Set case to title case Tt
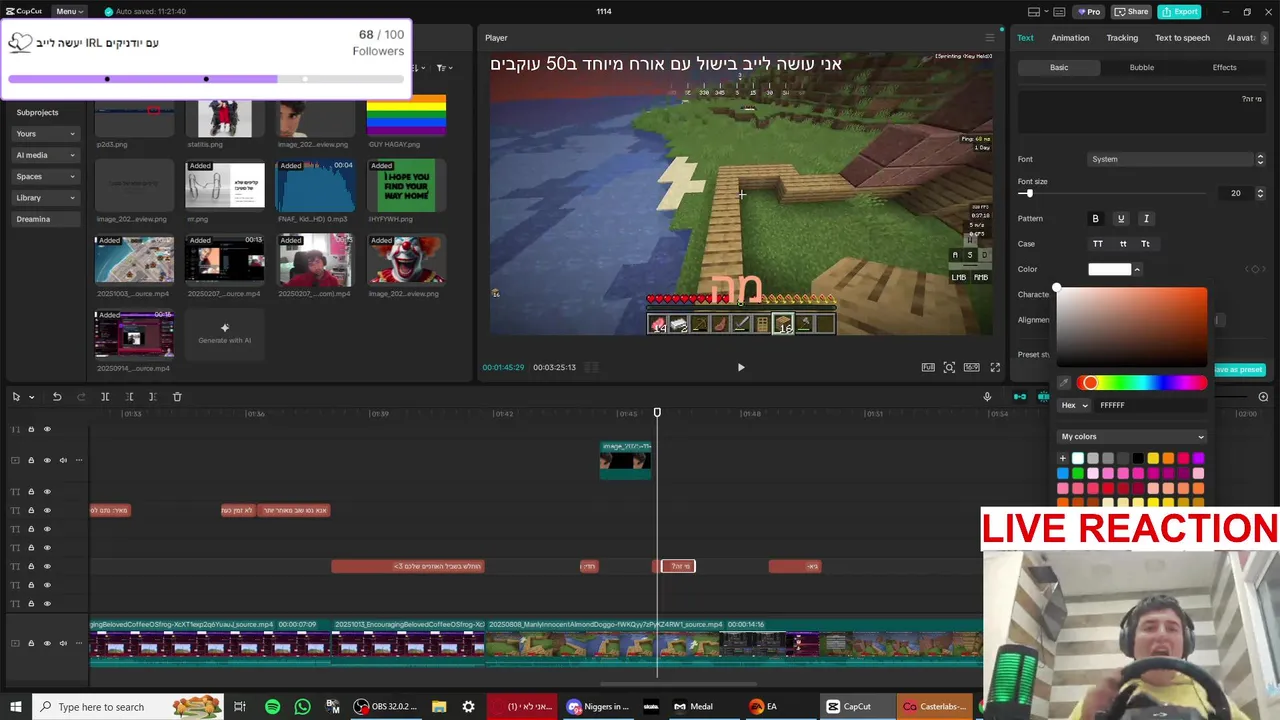This screenshot has width=1280, height=720. pos(1146,244)
